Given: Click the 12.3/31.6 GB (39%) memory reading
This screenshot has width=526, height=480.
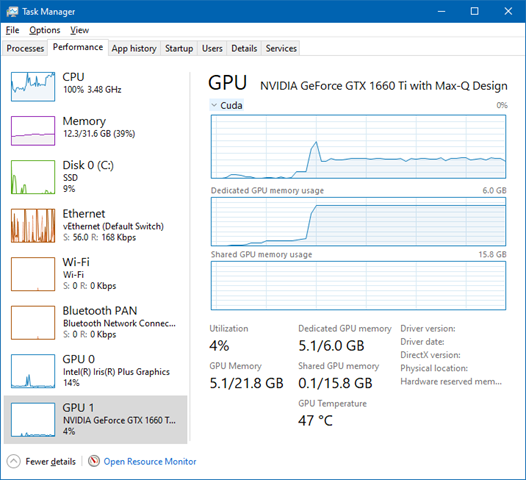Looking at the screenshot, I should pos(99,134).
